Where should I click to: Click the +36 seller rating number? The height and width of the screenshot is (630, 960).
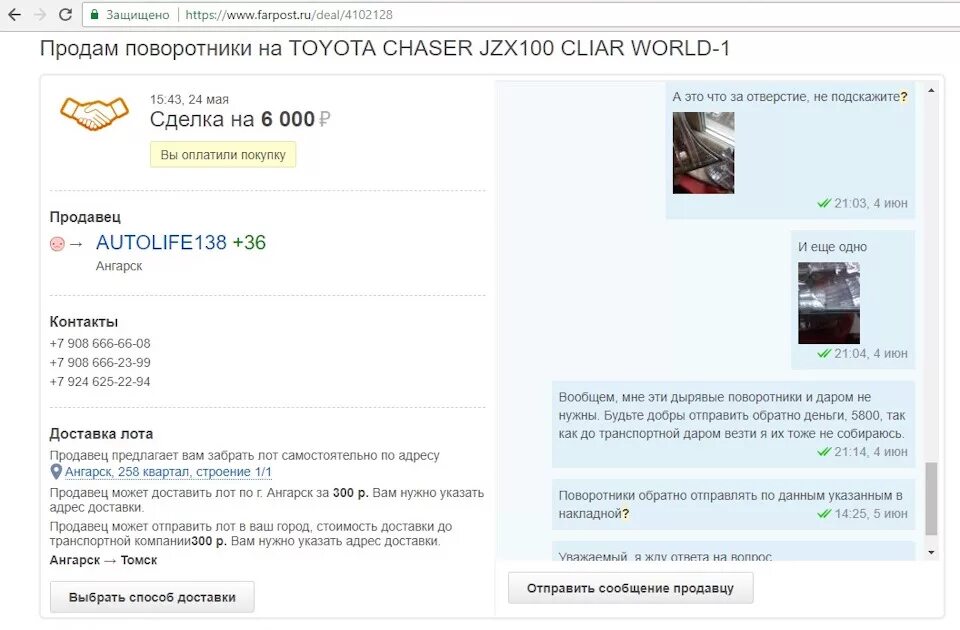(x=249, y=242)
